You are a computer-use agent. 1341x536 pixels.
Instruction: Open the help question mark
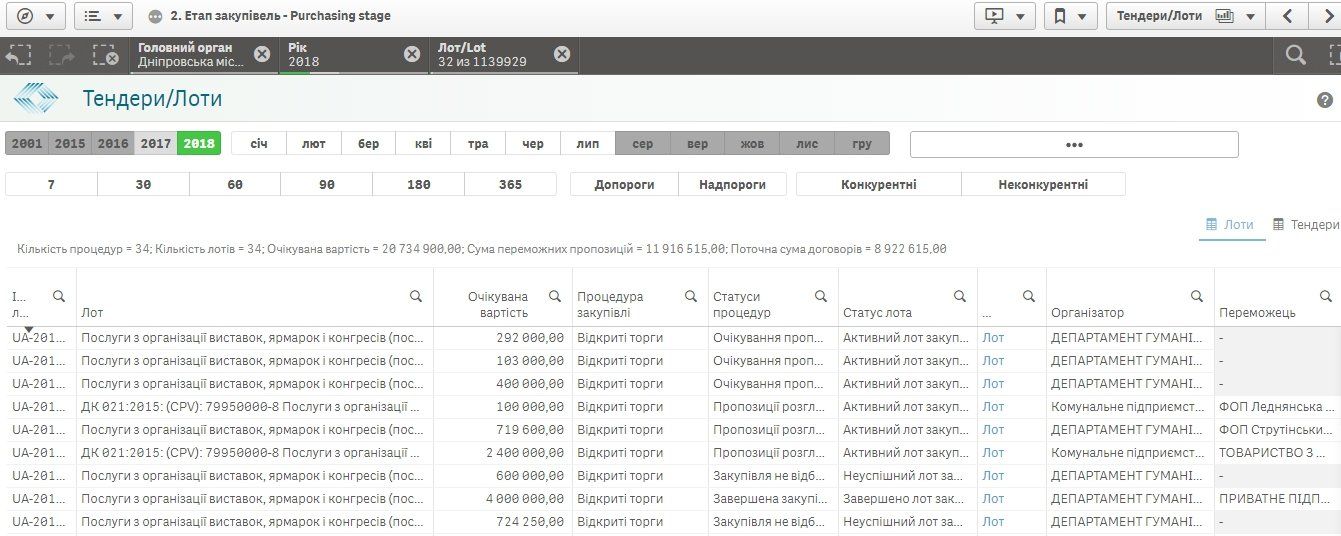pos(1325,100)
